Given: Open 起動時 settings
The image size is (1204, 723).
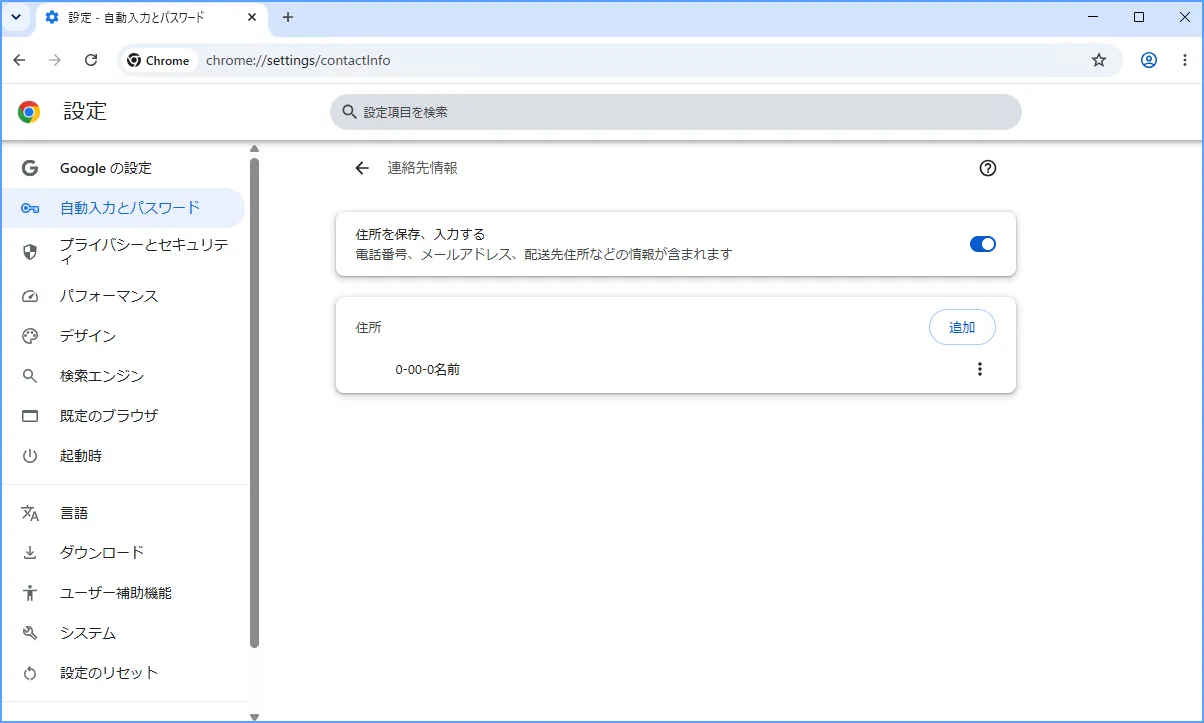Looking at the screenshot, I should coord(123,456).
